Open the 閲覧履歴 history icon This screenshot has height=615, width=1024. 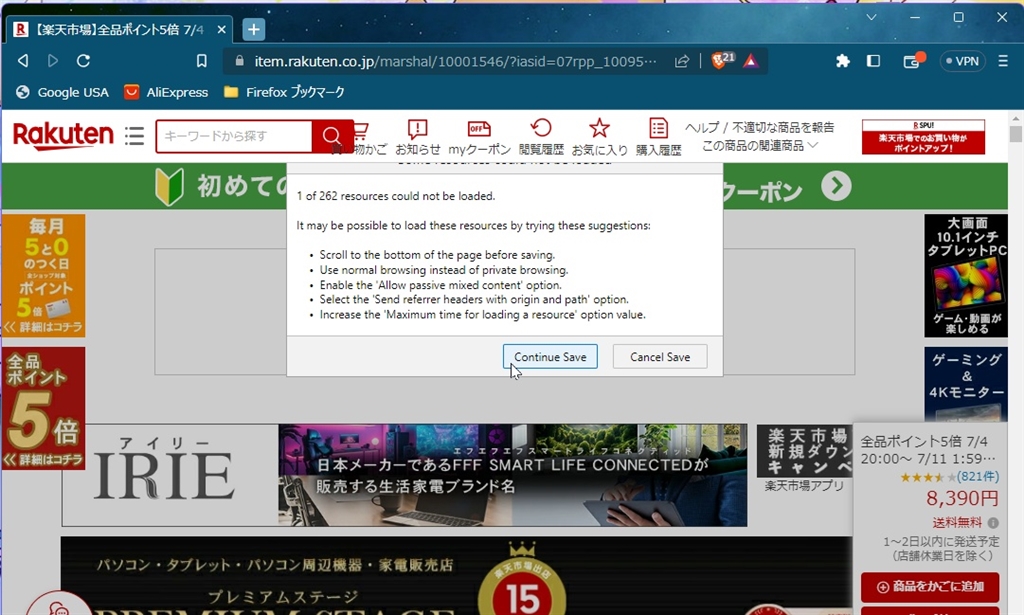(541, 137)
